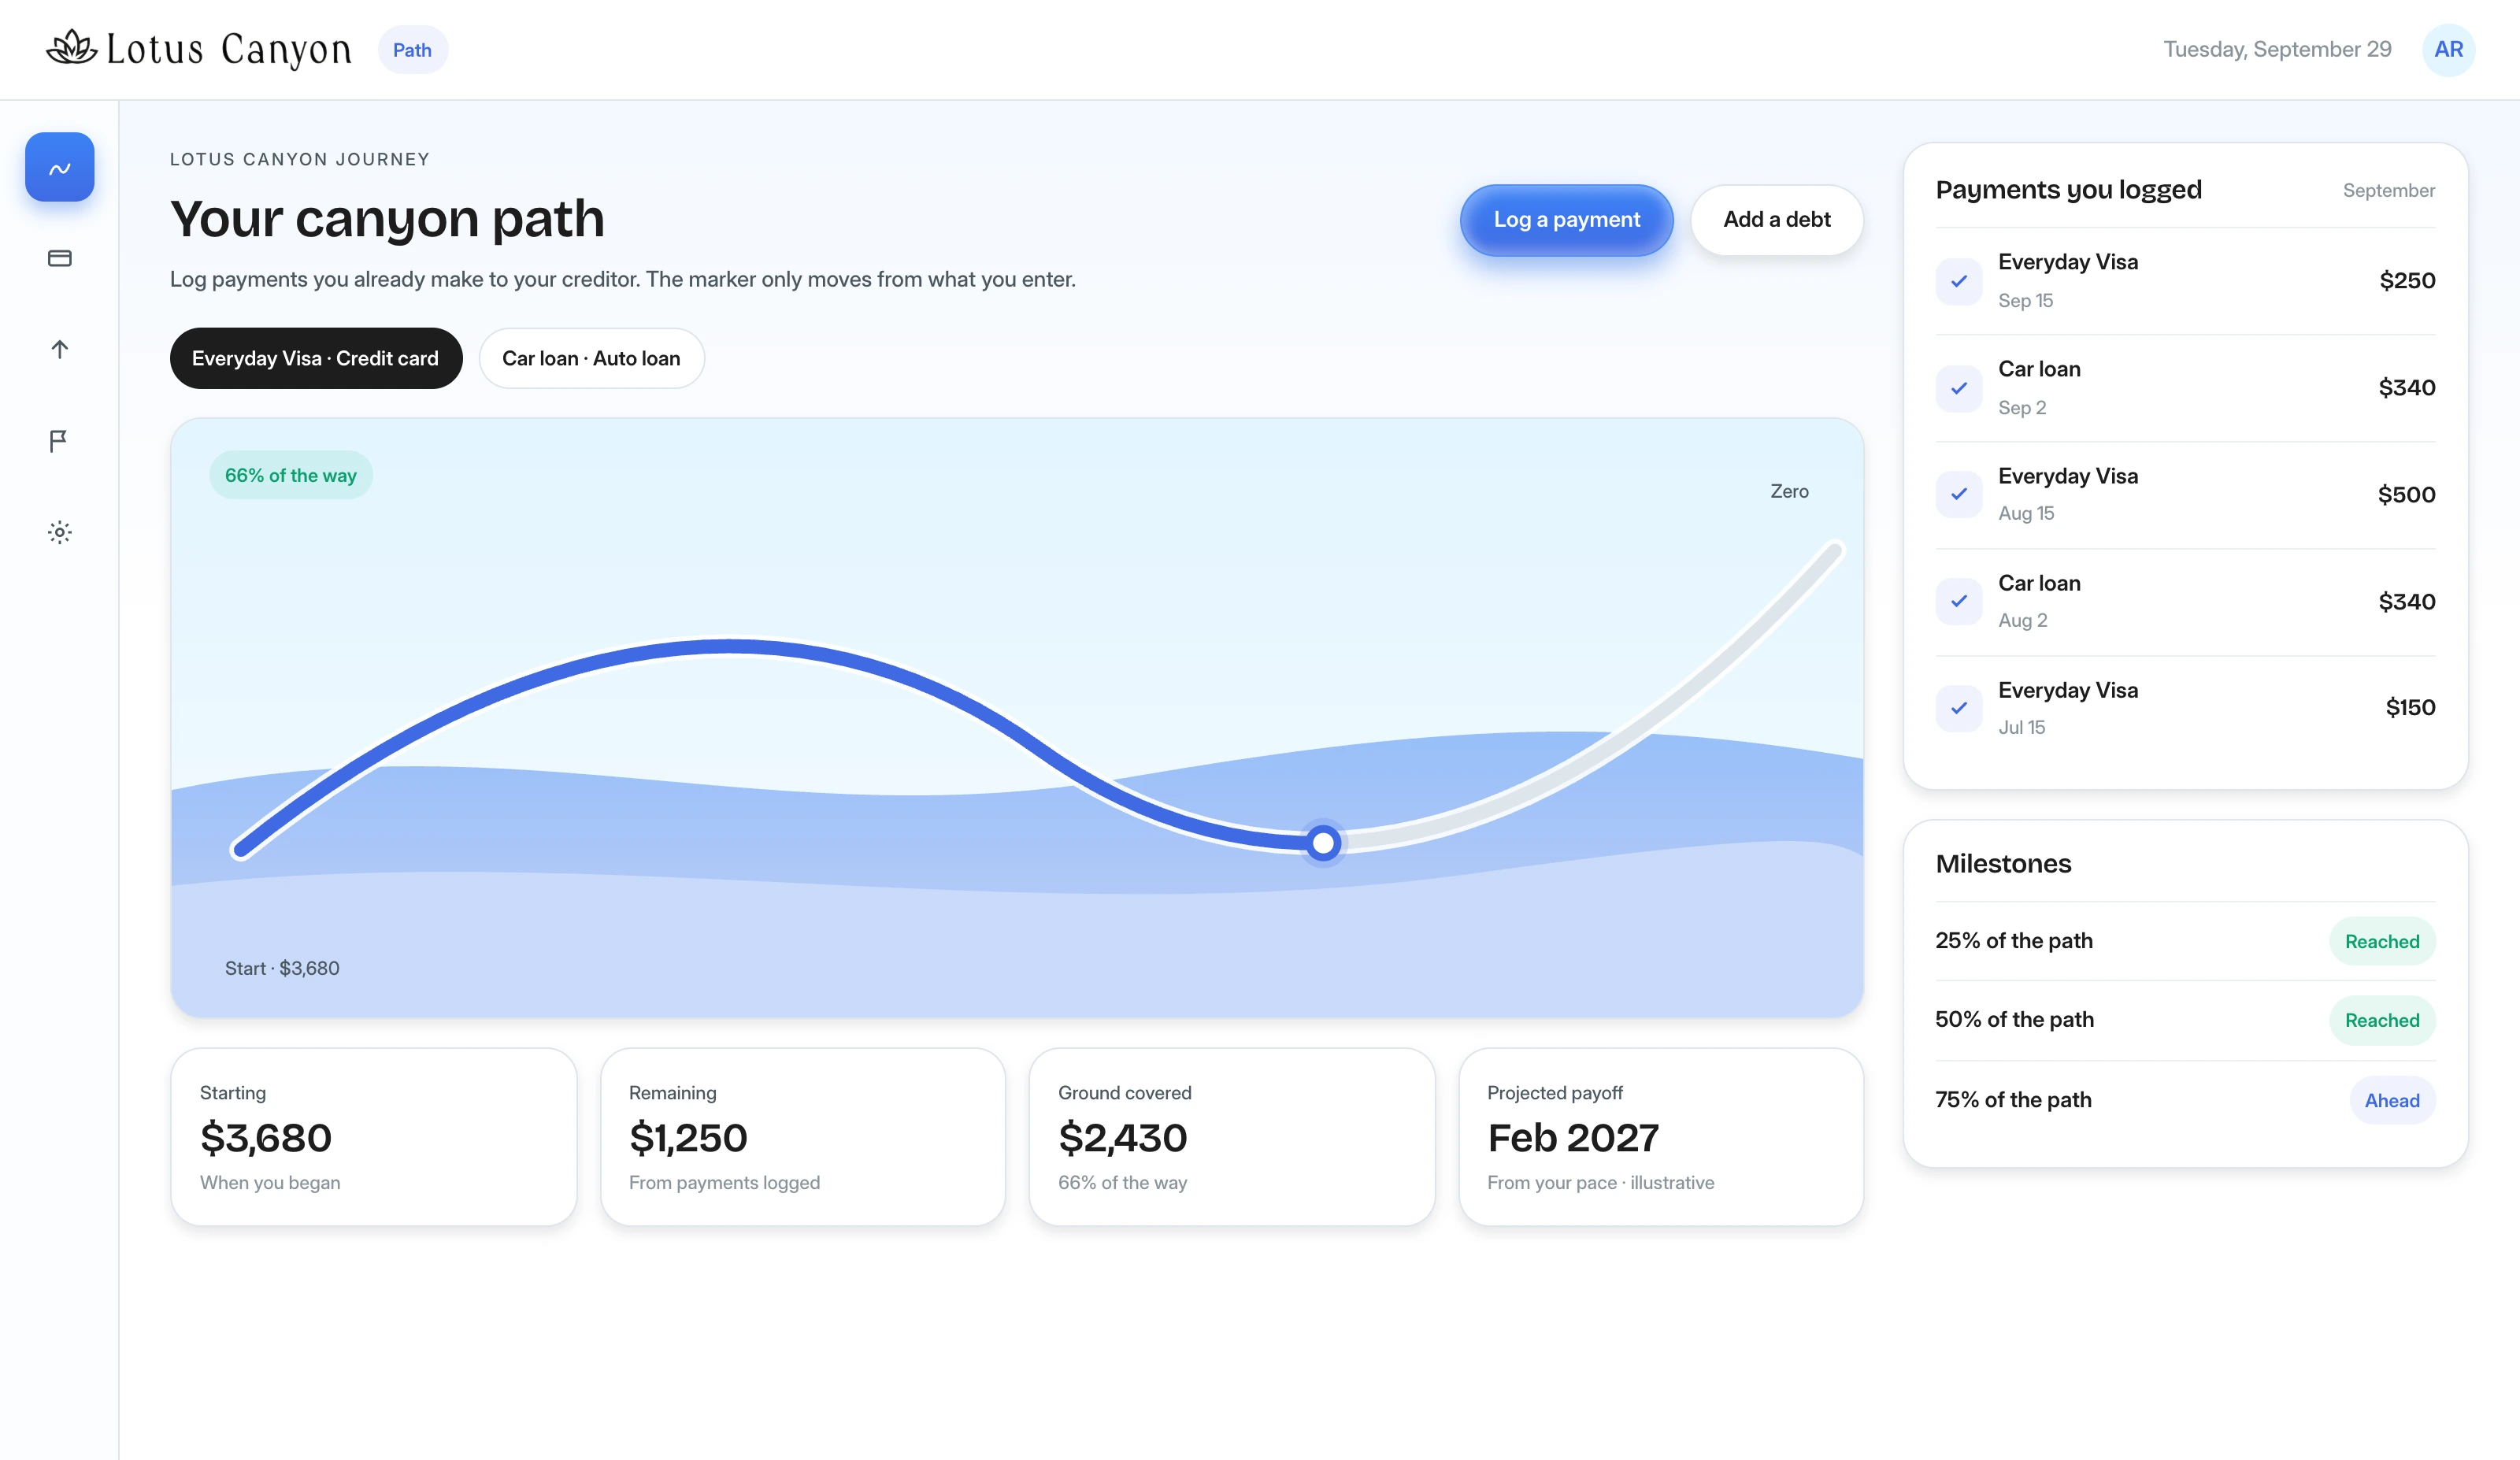Viewport: 2520px width, 1460px height.
Task: Click the $250 Everyday Visa amount
Action: pos(2407,281)
